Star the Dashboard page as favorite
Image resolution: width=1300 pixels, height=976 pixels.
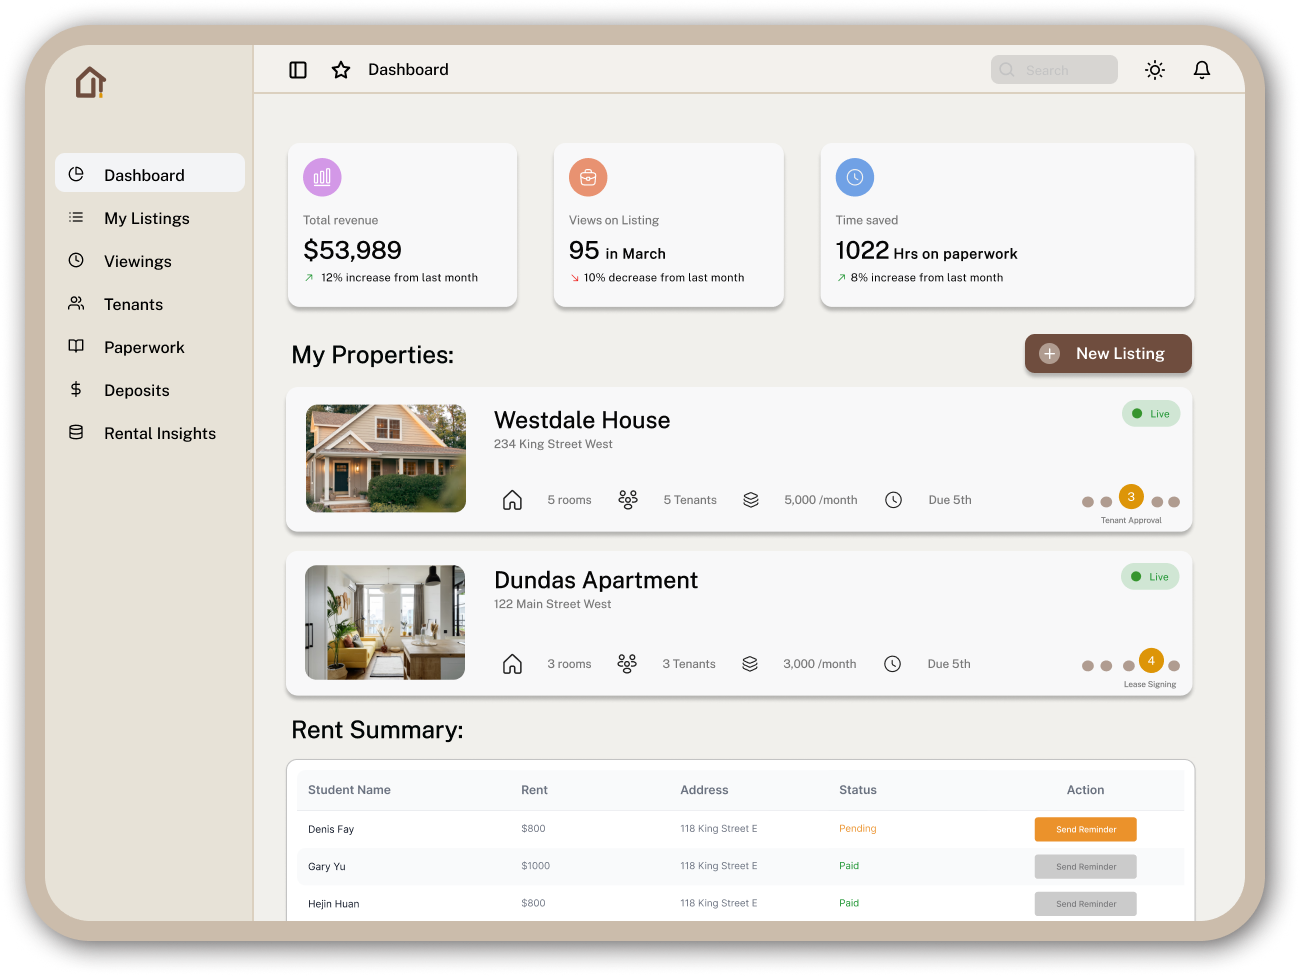(x=341, y=70)
